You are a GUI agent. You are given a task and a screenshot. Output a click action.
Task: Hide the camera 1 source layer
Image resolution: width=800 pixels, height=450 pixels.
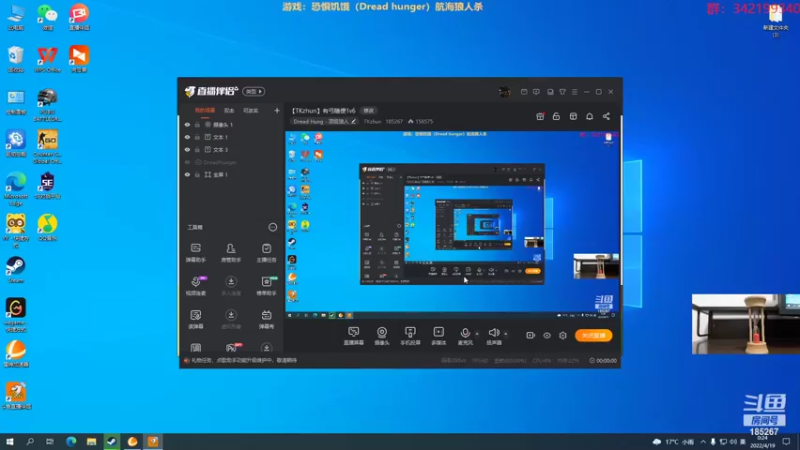click(x=187, y=124)
